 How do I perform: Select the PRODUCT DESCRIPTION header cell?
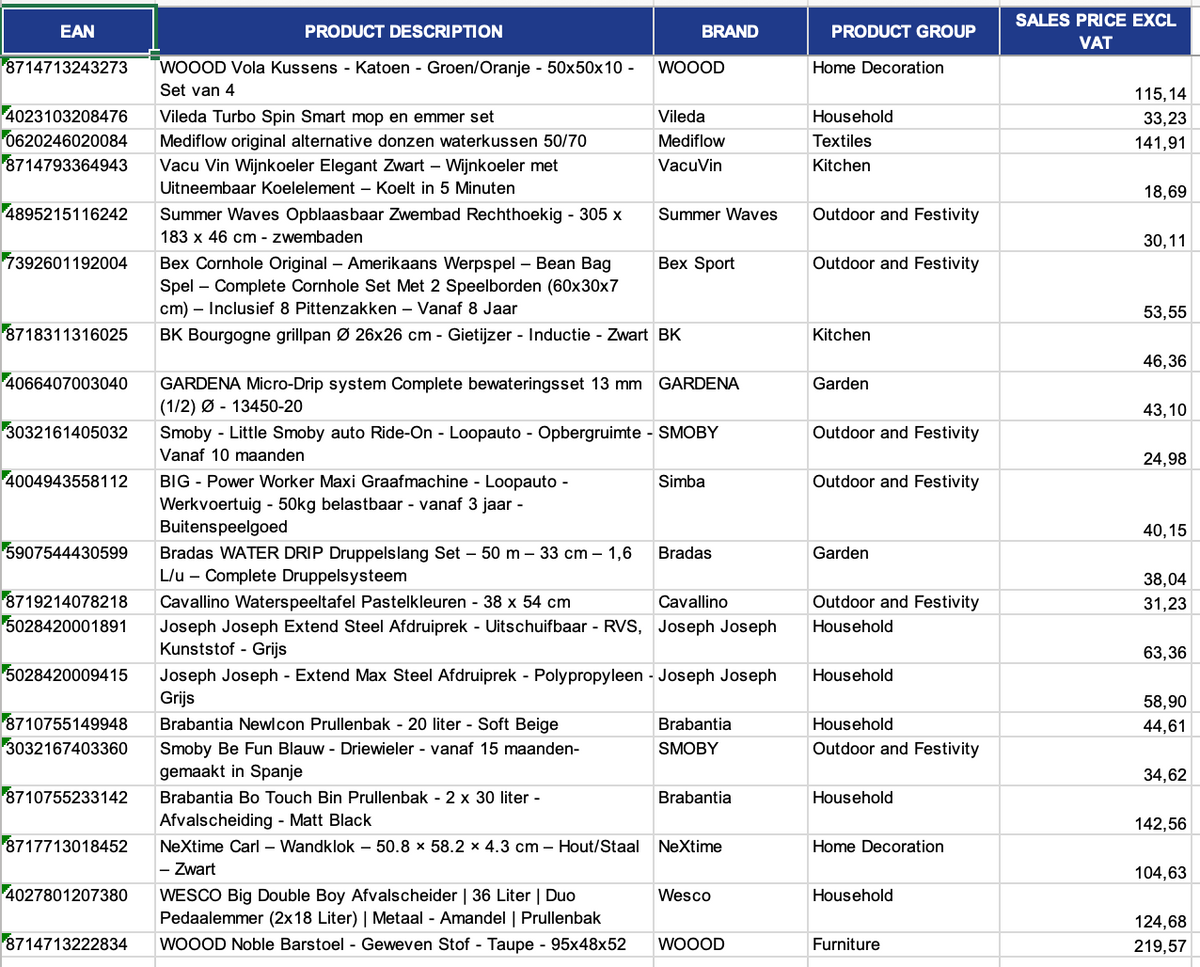click(404, 31)
